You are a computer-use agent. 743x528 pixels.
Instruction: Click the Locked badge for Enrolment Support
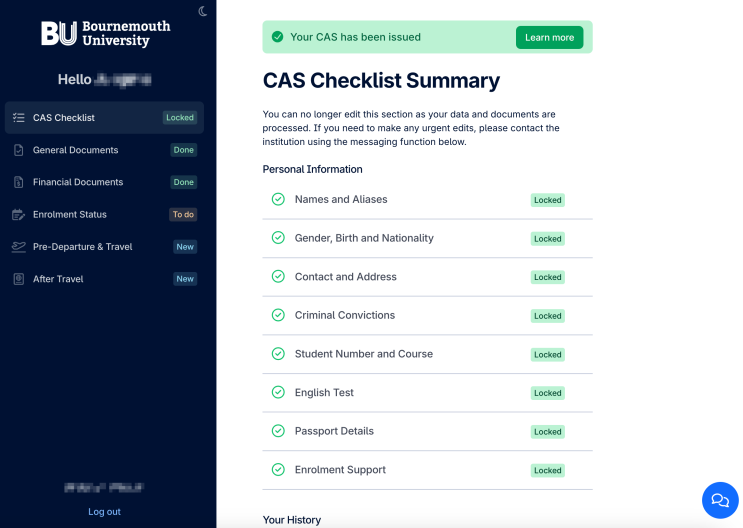click(x=548, y=471)
